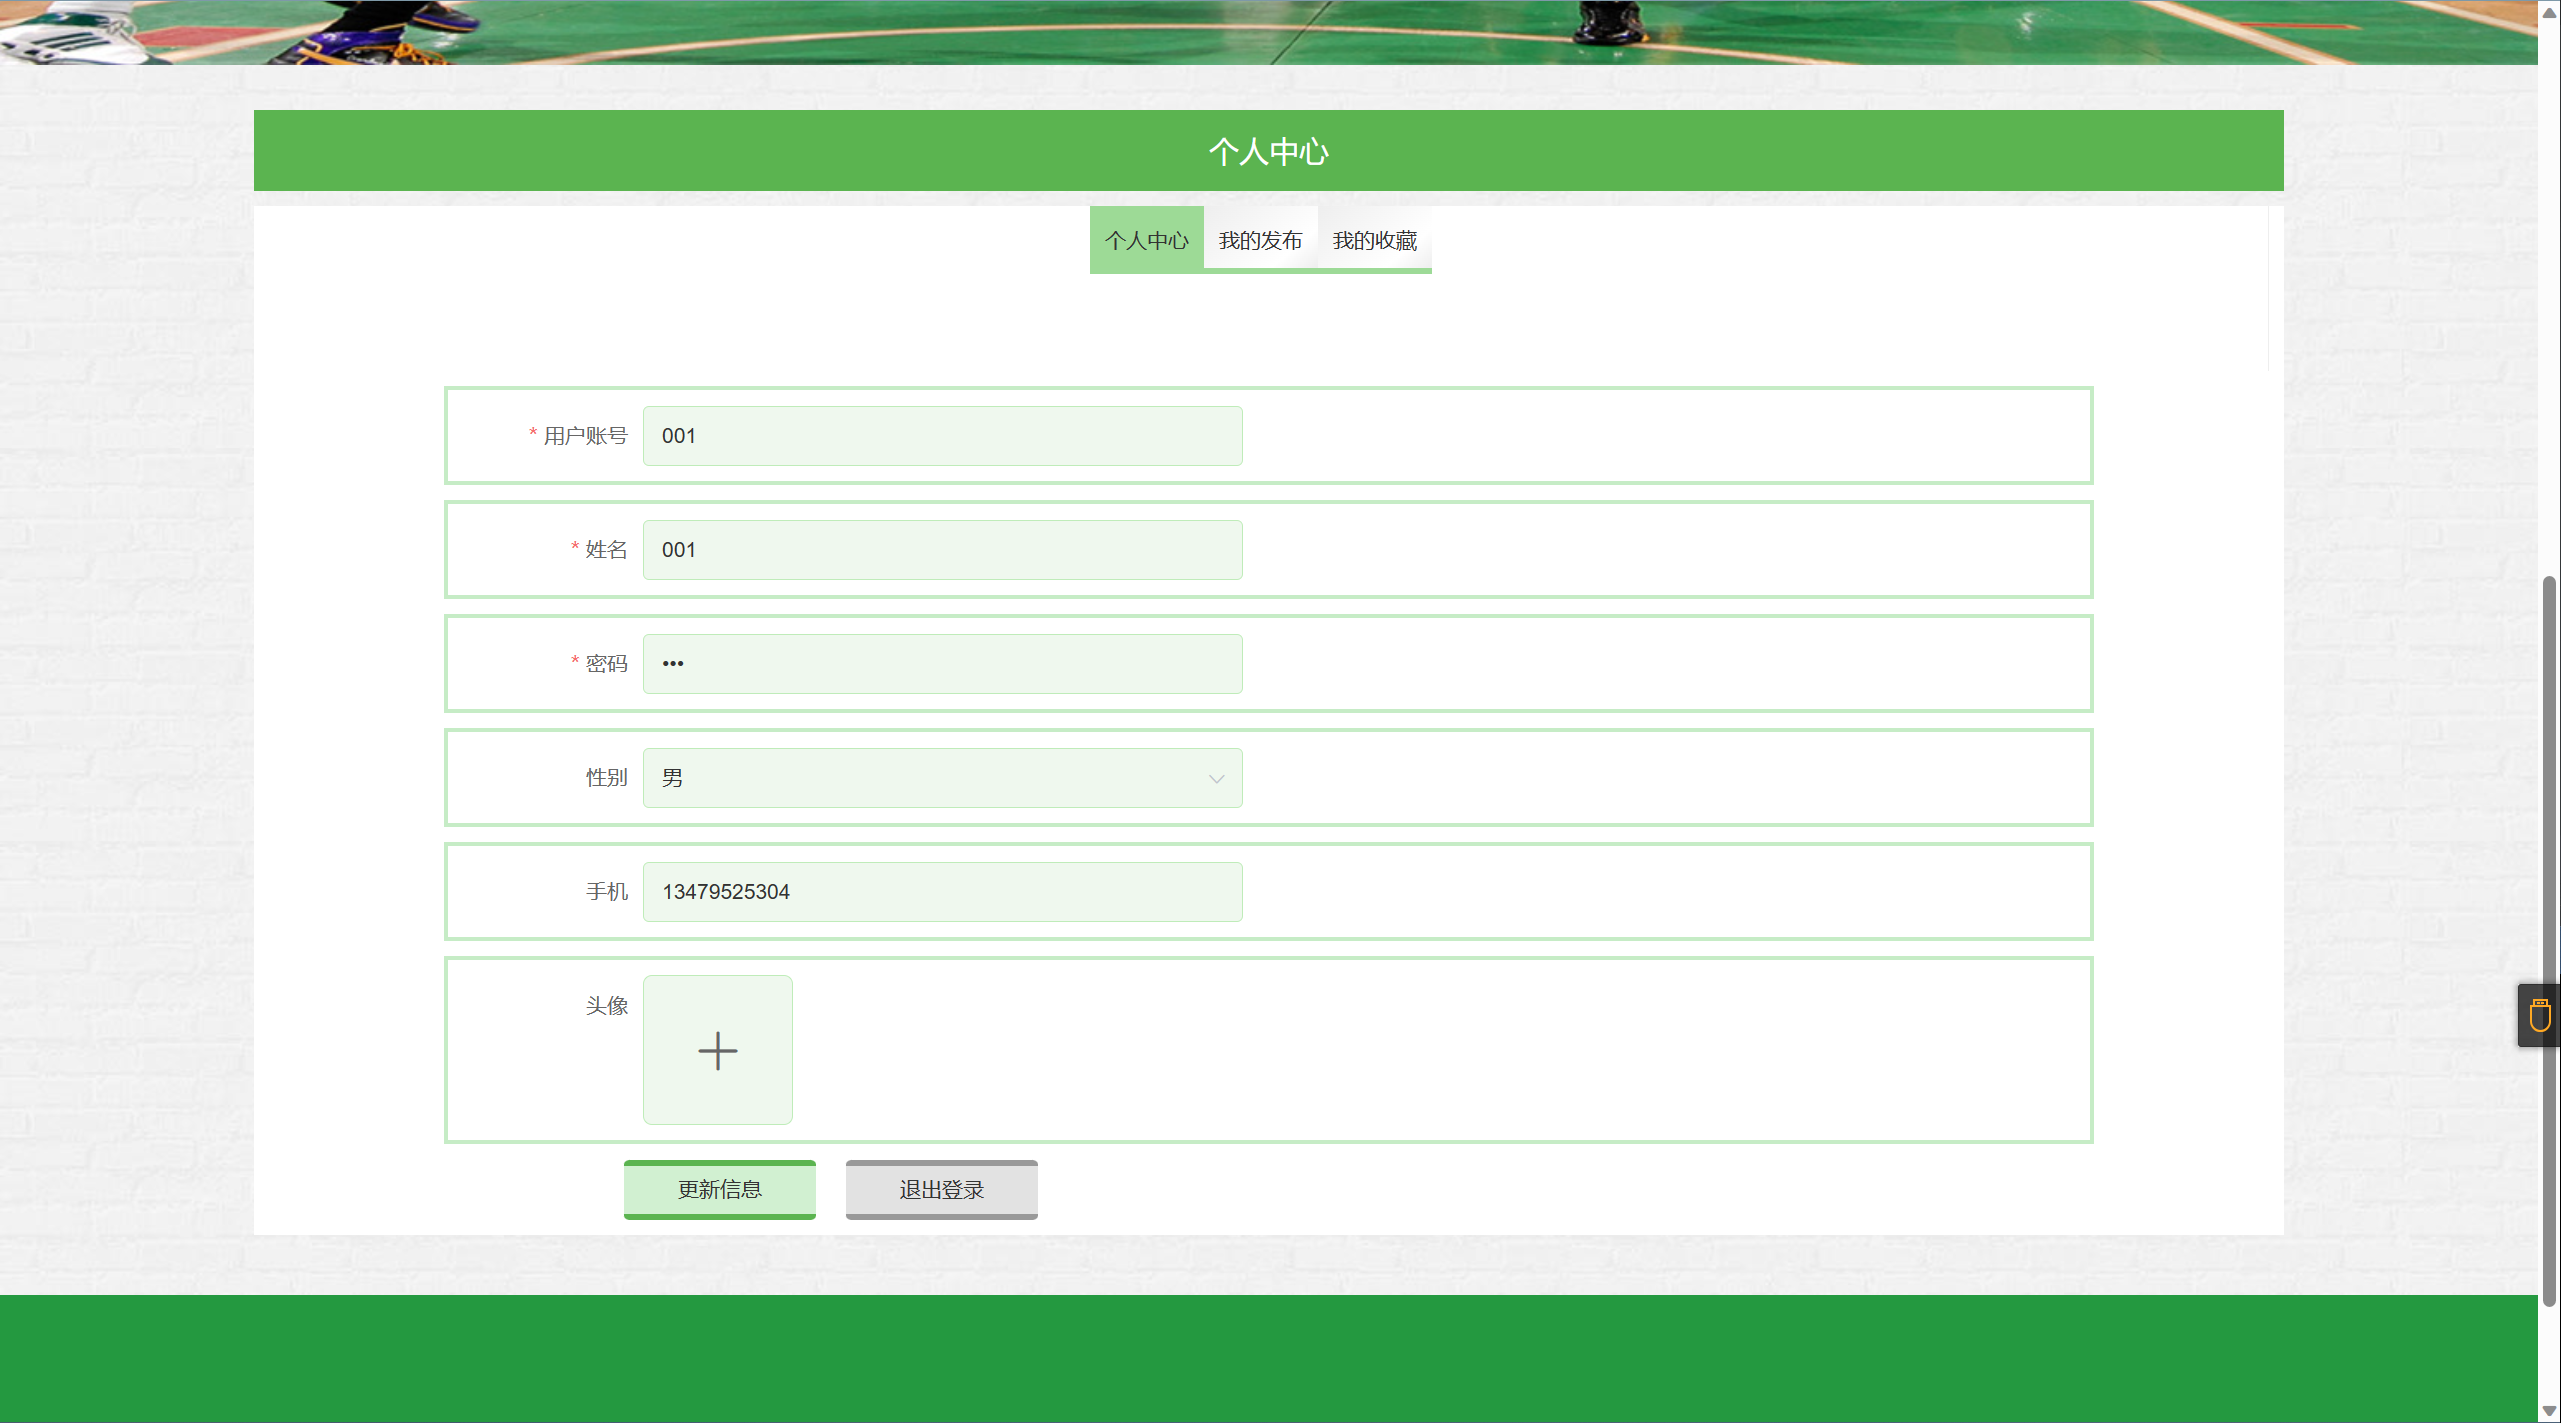Click the 头像 field label

[606, 1006]
